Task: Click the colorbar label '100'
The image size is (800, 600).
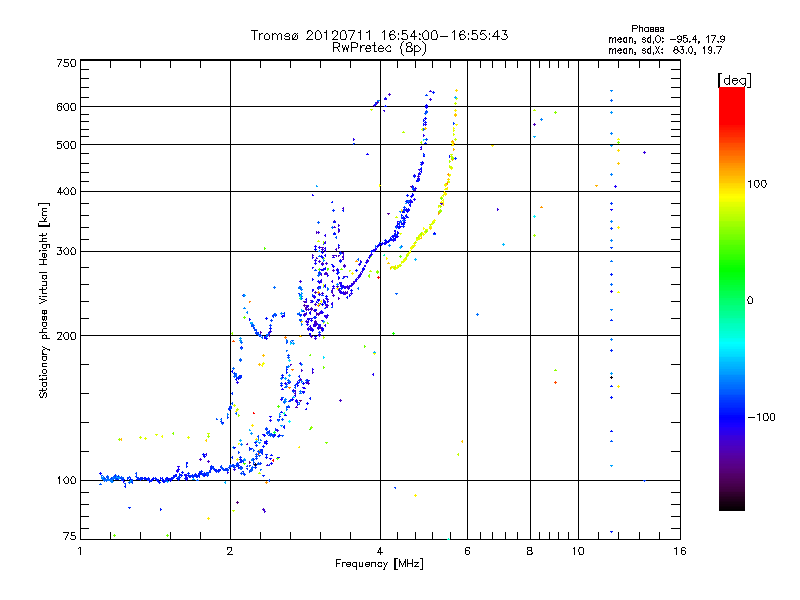Action: 757,184
